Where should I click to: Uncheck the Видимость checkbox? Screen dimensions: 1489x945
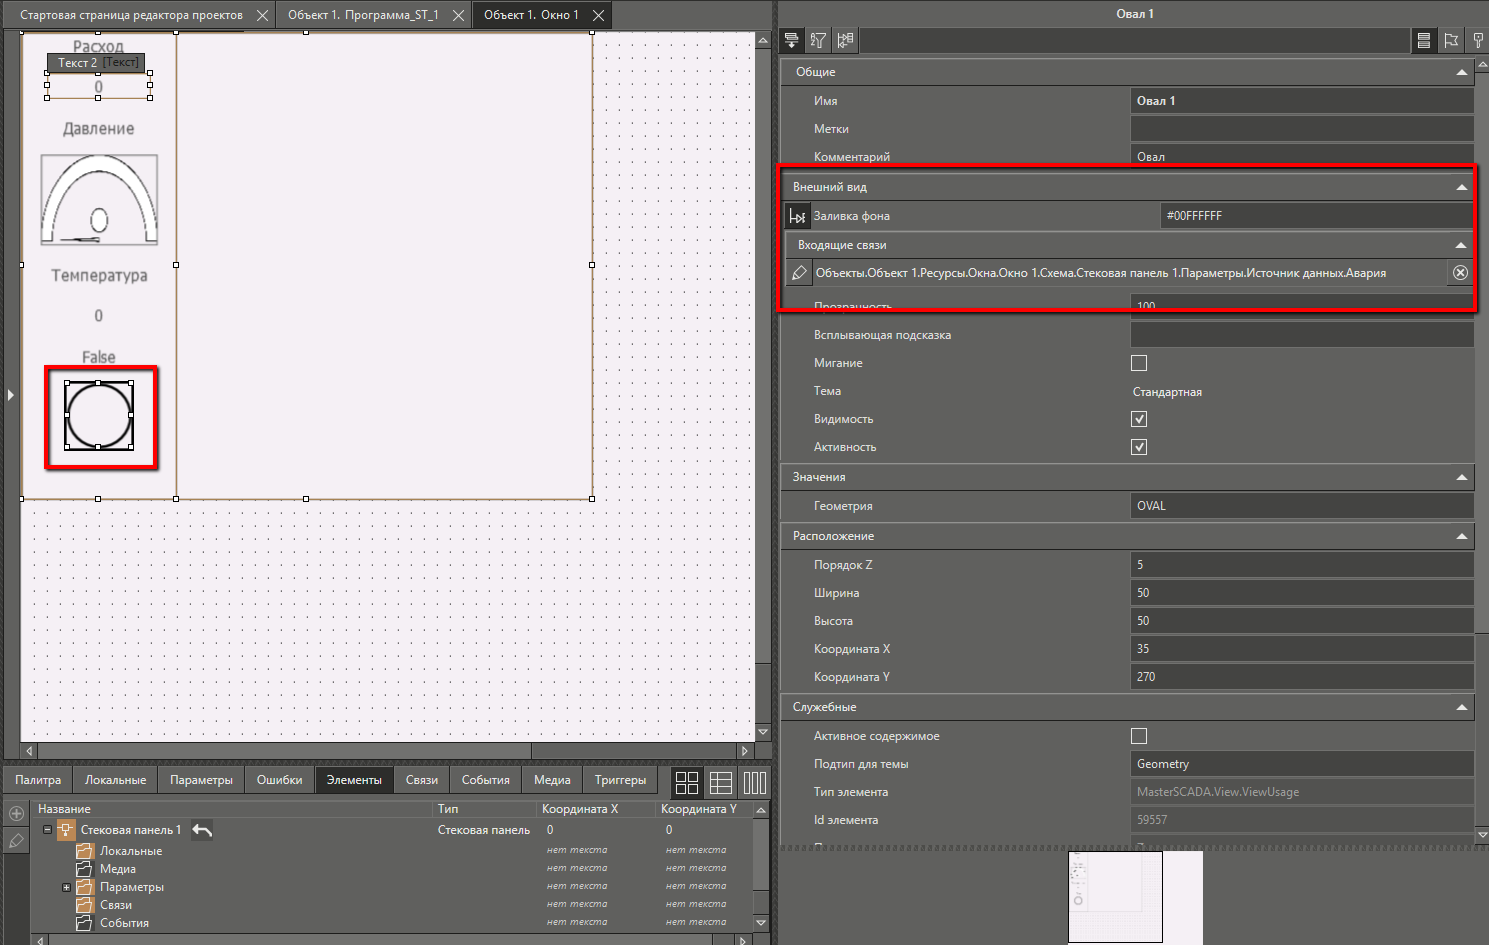[1139, 419]
